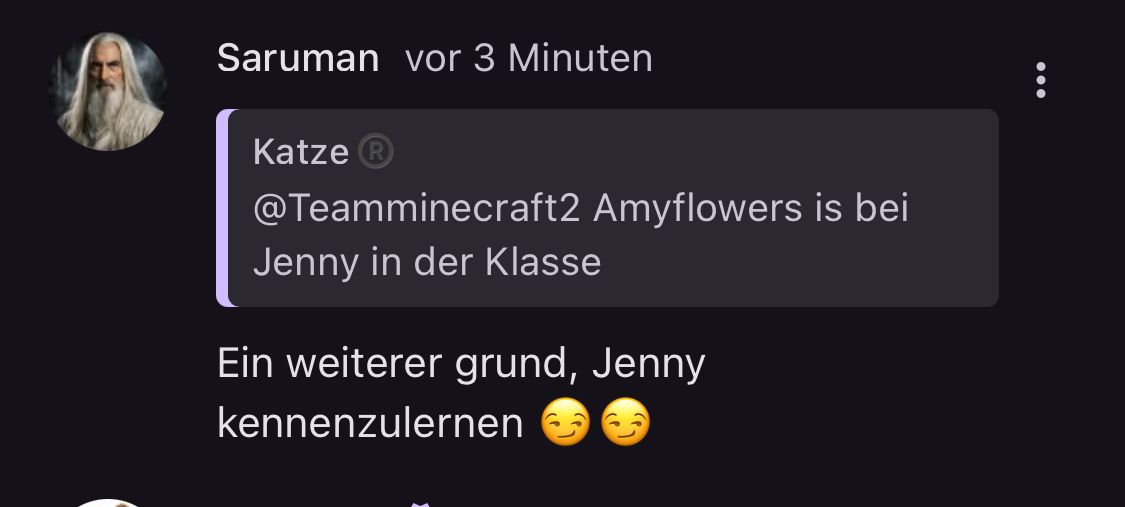The height and width of the screenshot is (507, 1125).
Task: Open Katze's name in the quote
Action: (301, 152)
